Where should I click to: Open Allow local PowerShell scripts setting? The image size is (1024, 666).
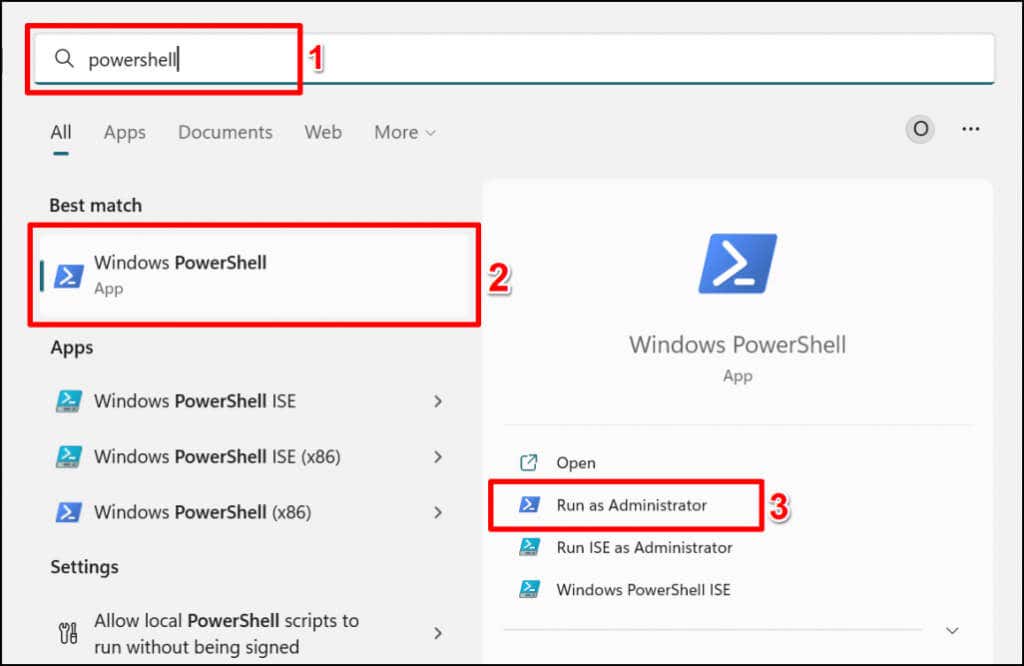248,633
